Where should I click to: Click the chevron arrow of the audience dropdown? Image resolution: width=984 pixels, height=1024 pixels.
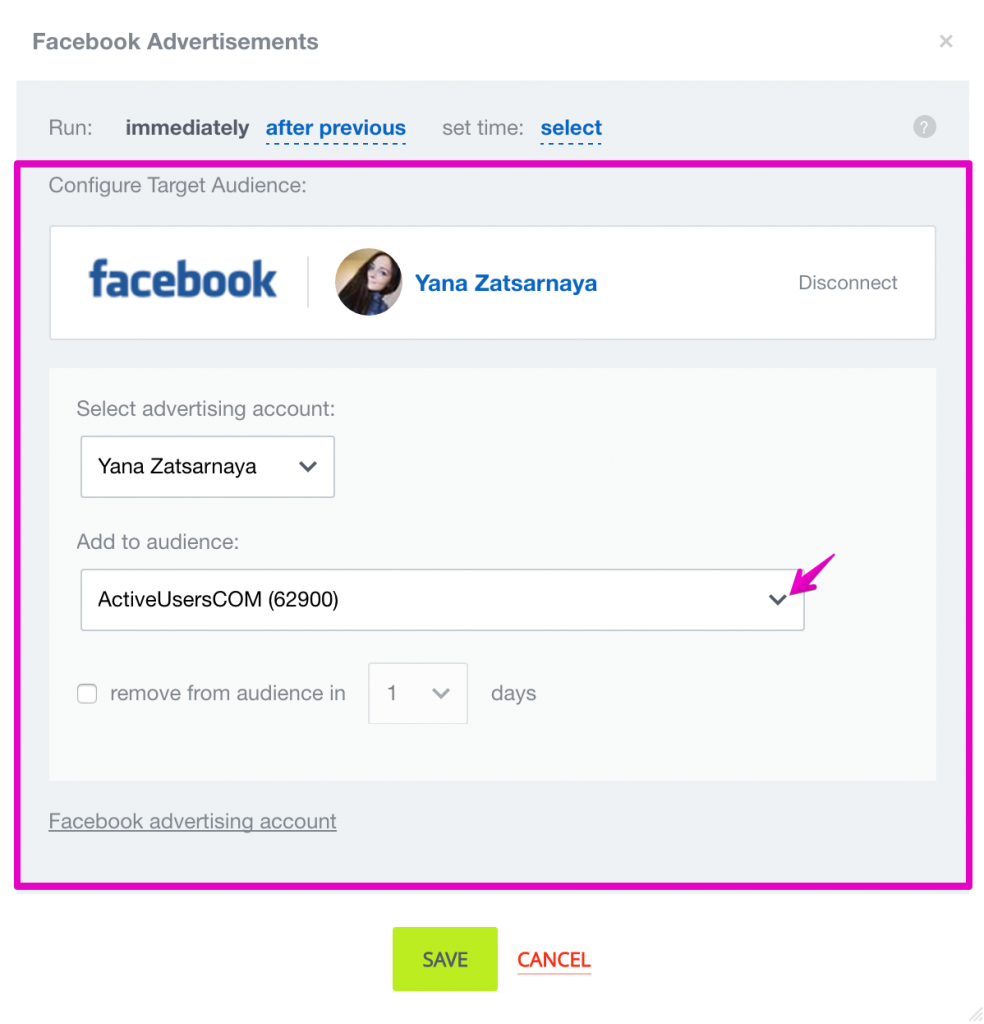pyautogui.click(x=777, y=600)
